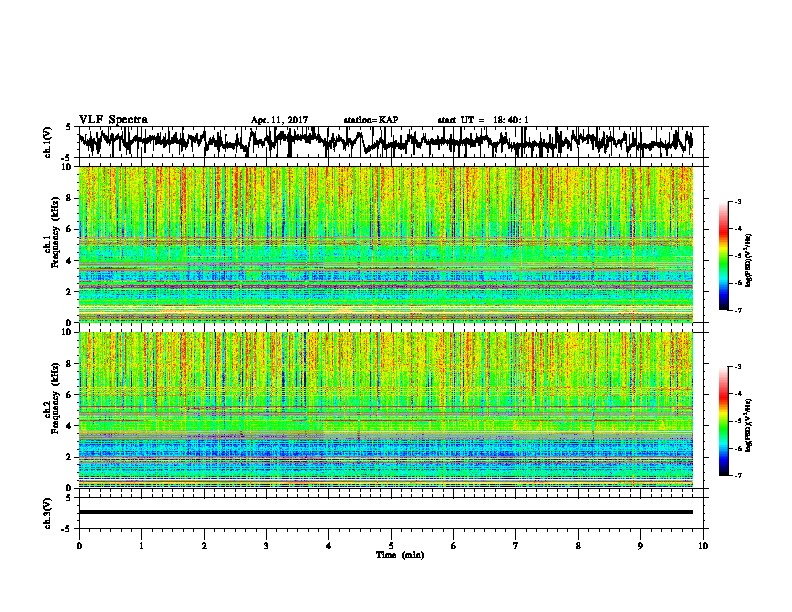This screenshot has width=792, height=612.
Task: Click the "9" tick on the time axis
Action: tap(640, 546)
